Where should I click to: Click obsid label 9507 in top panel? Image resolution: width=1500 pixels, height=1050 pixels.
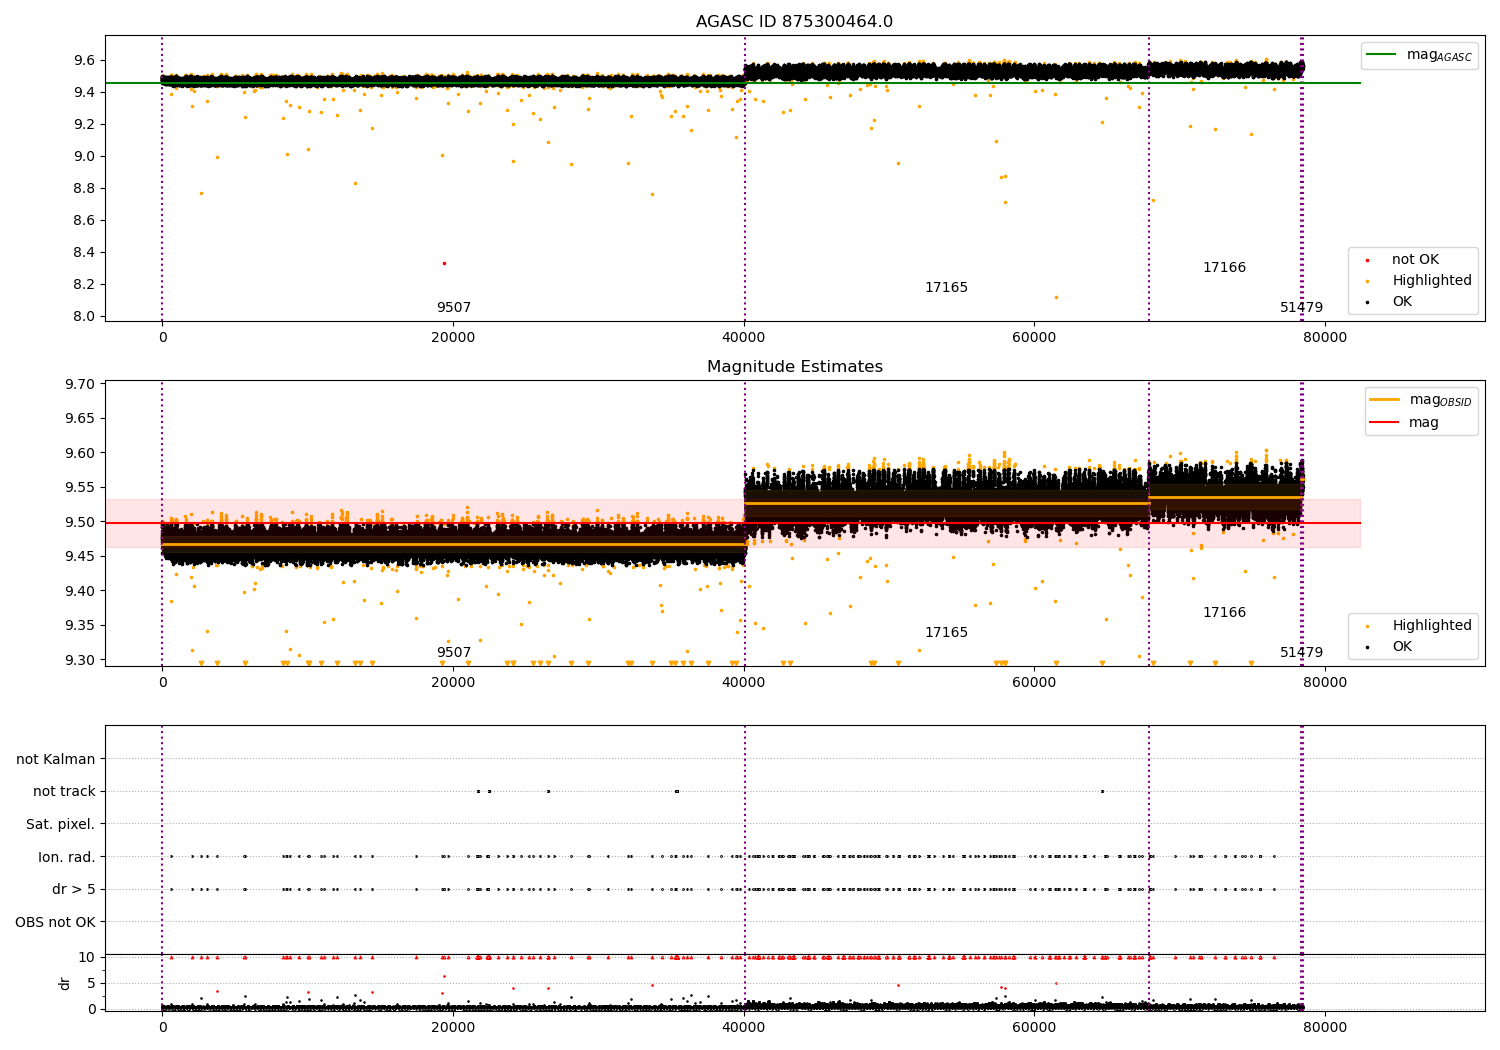[x=453, y=308]
